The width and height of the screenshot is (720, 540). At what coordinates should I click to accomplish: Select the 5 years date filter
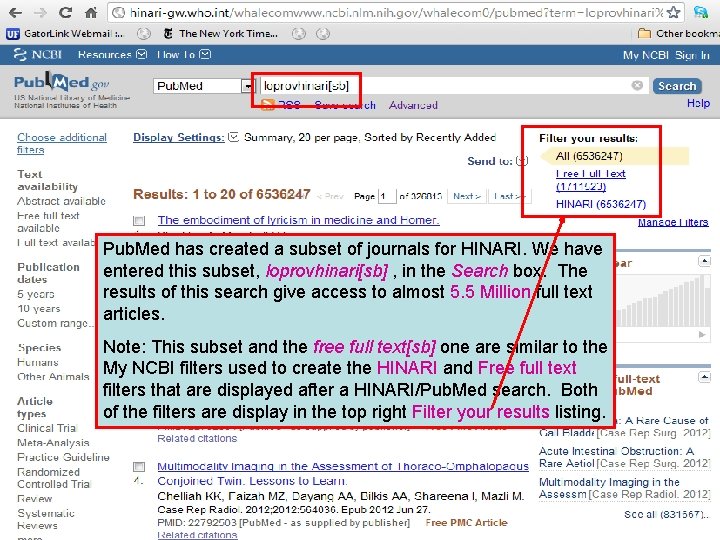[x=36, y=294]
